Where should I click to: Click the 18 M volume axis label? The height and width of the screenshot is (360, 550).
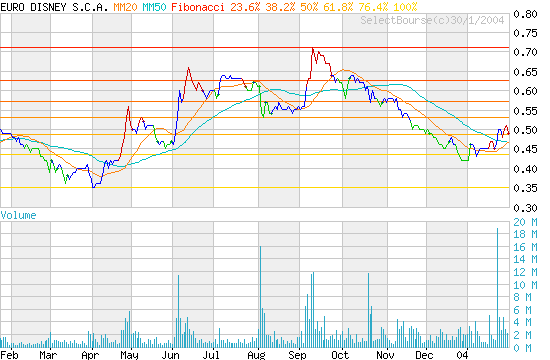click(x=525, y=234)
